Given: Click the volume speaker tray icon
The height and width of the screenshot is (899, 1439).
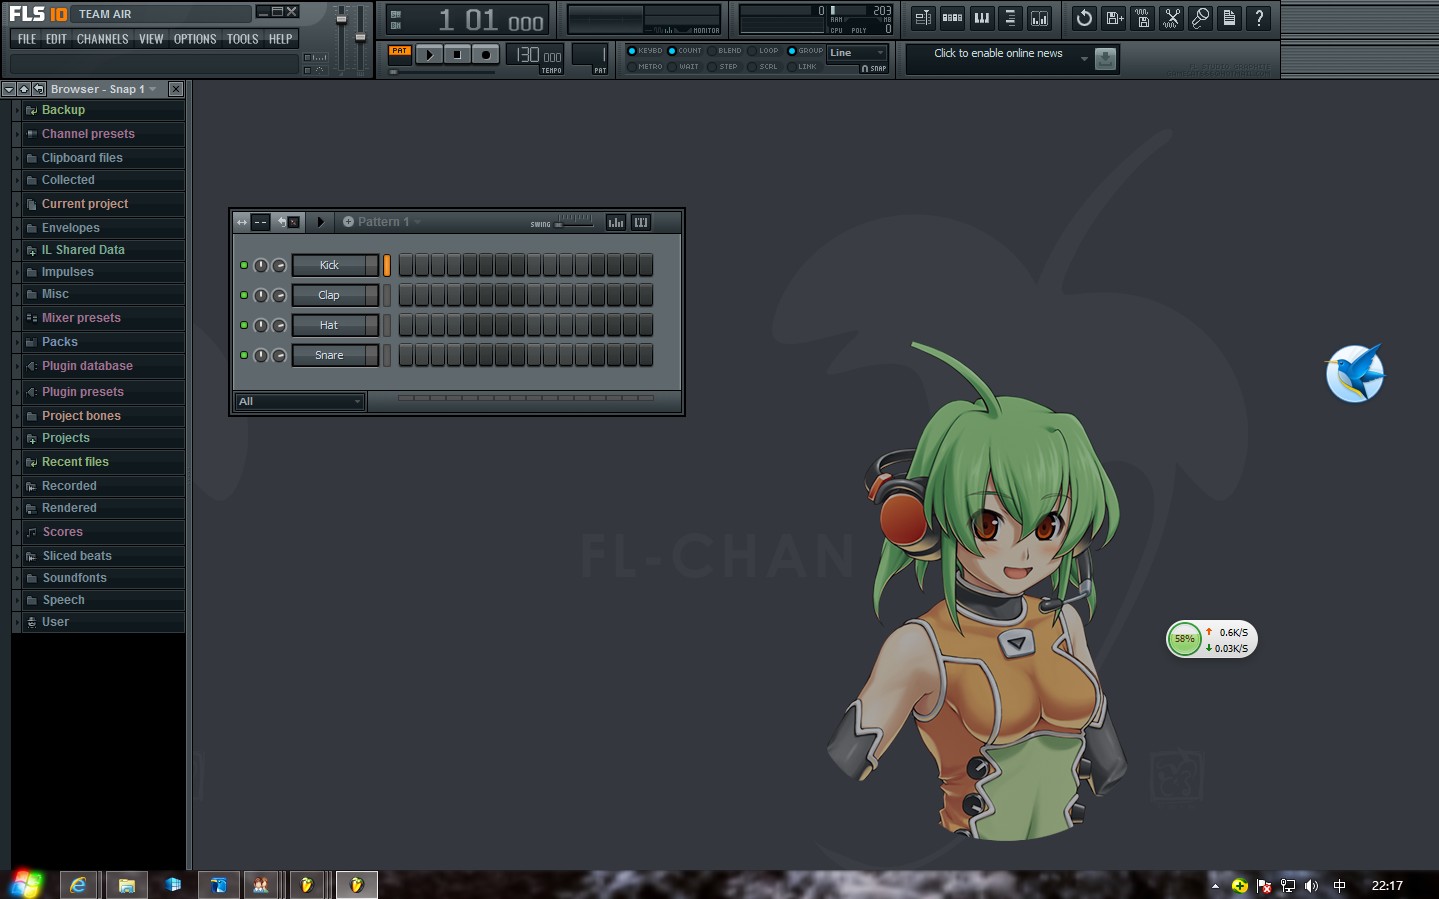Looking at the screenshot, I should click(x=1312, y=885).
